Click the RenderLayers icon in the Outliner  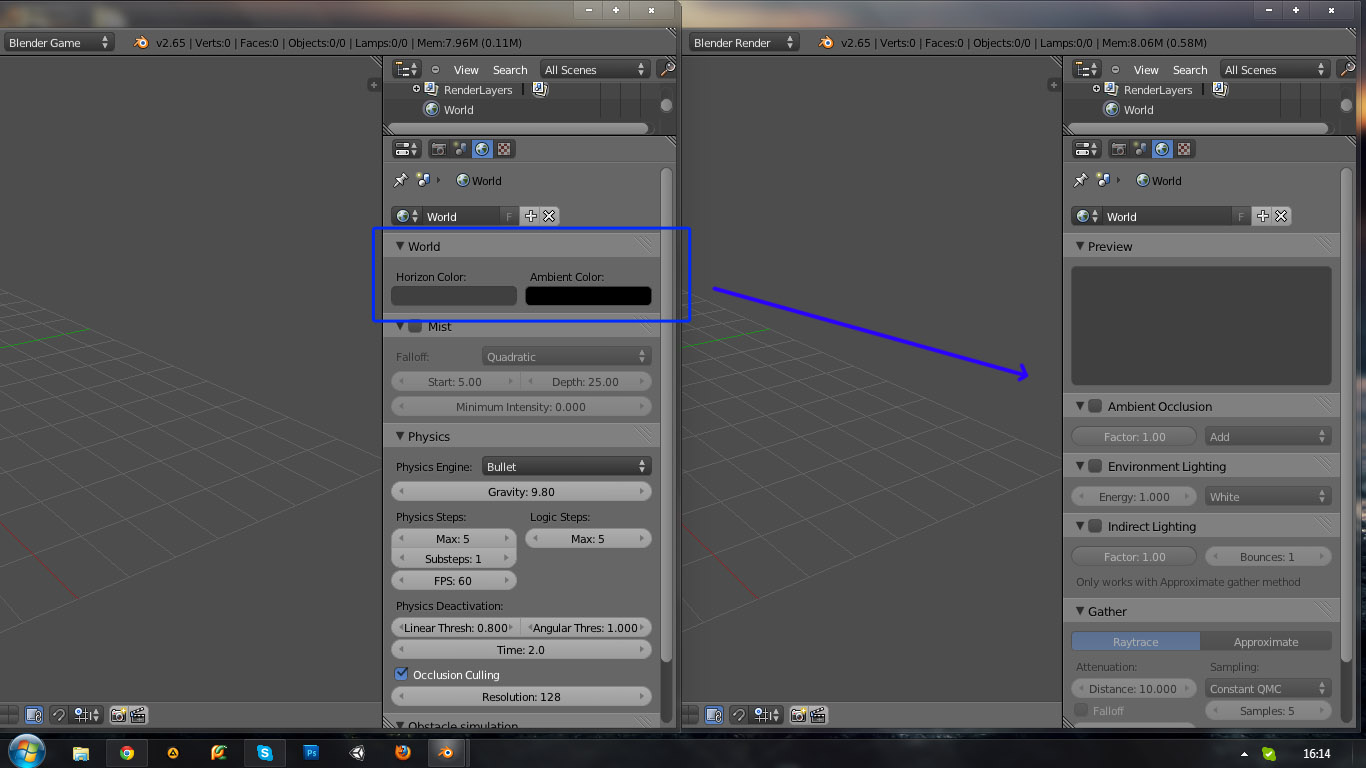tap(431, 89)
